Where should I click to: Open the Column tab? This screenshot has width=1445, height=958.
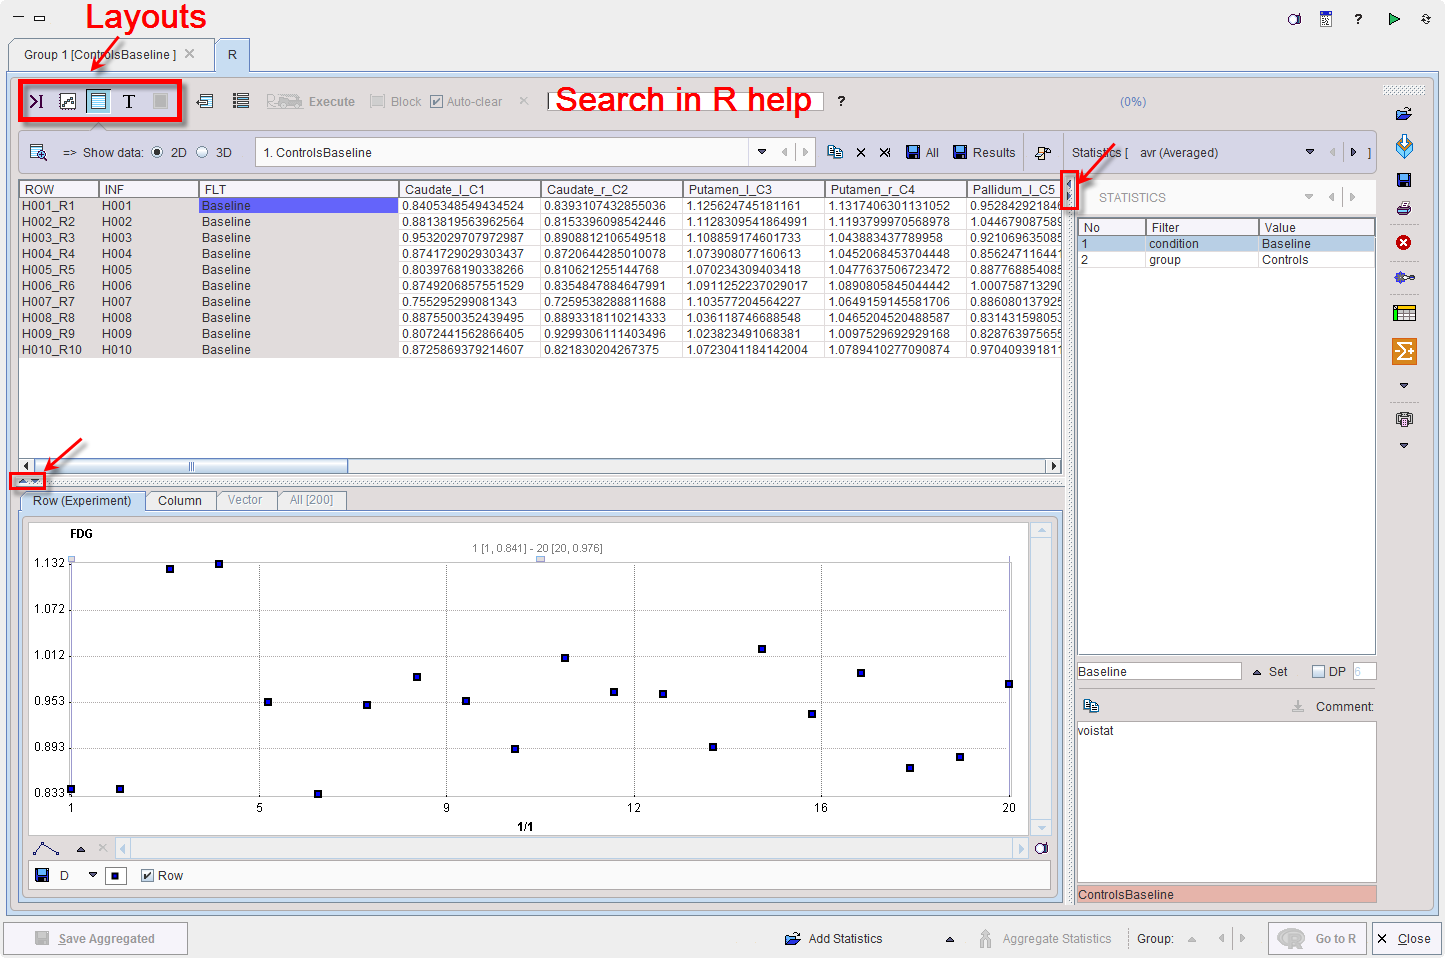click(x=180, y=501)
